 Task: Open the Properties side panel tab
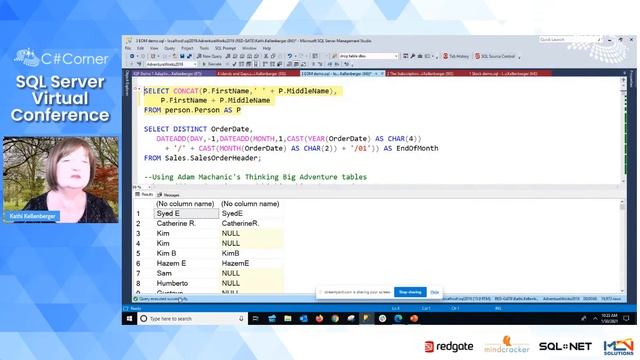coord(632,79)
